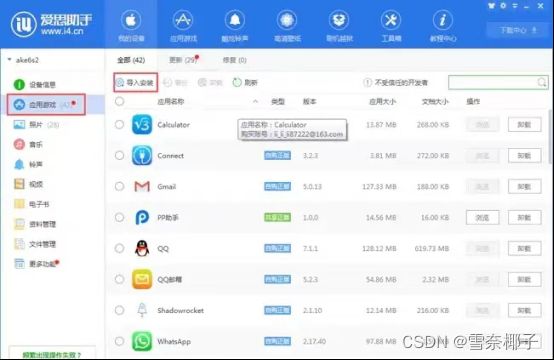
Task: Click the Shadowrocket app icon
Action: 142,310
